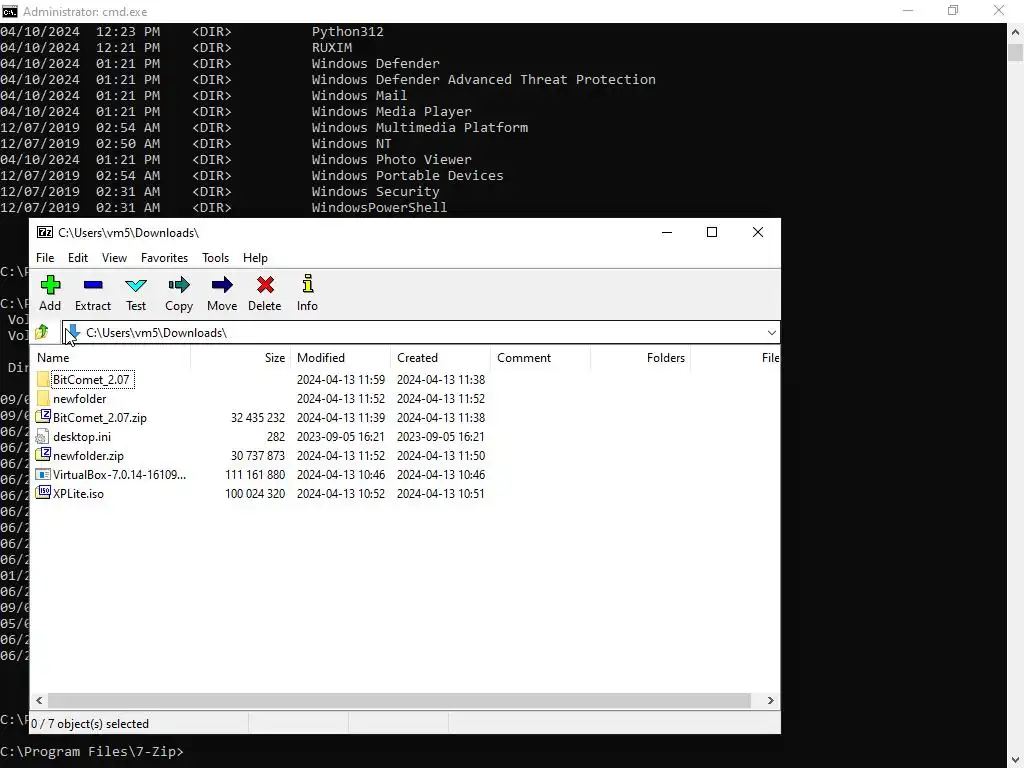Image resolution: width=1024 pixels, height=768 pixels.
Task: Click the download folder icon in address bar
Action: point(72,332)
